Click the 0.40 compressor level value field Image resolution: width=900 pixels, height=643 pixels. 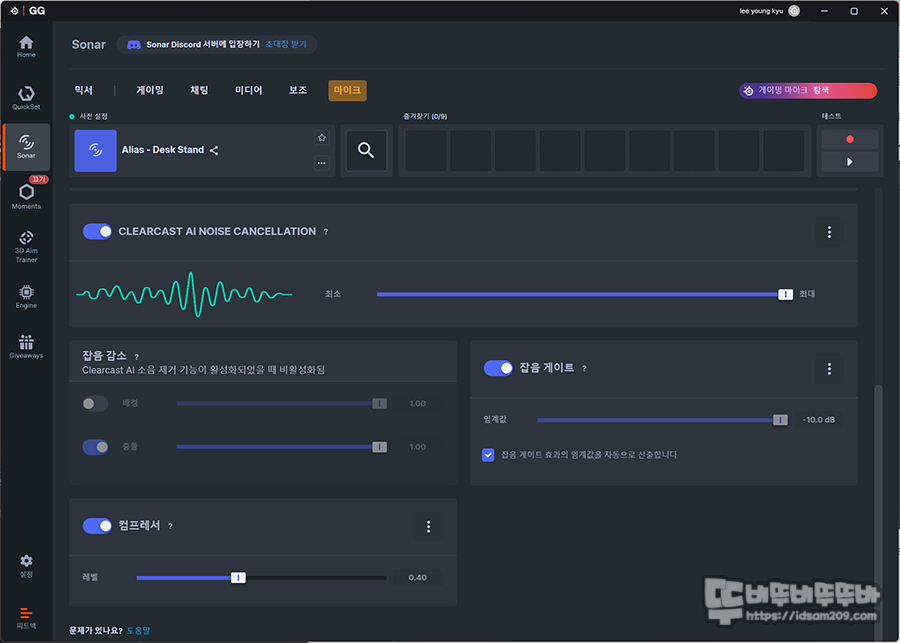pyautogui.click(x=417, y=578)
